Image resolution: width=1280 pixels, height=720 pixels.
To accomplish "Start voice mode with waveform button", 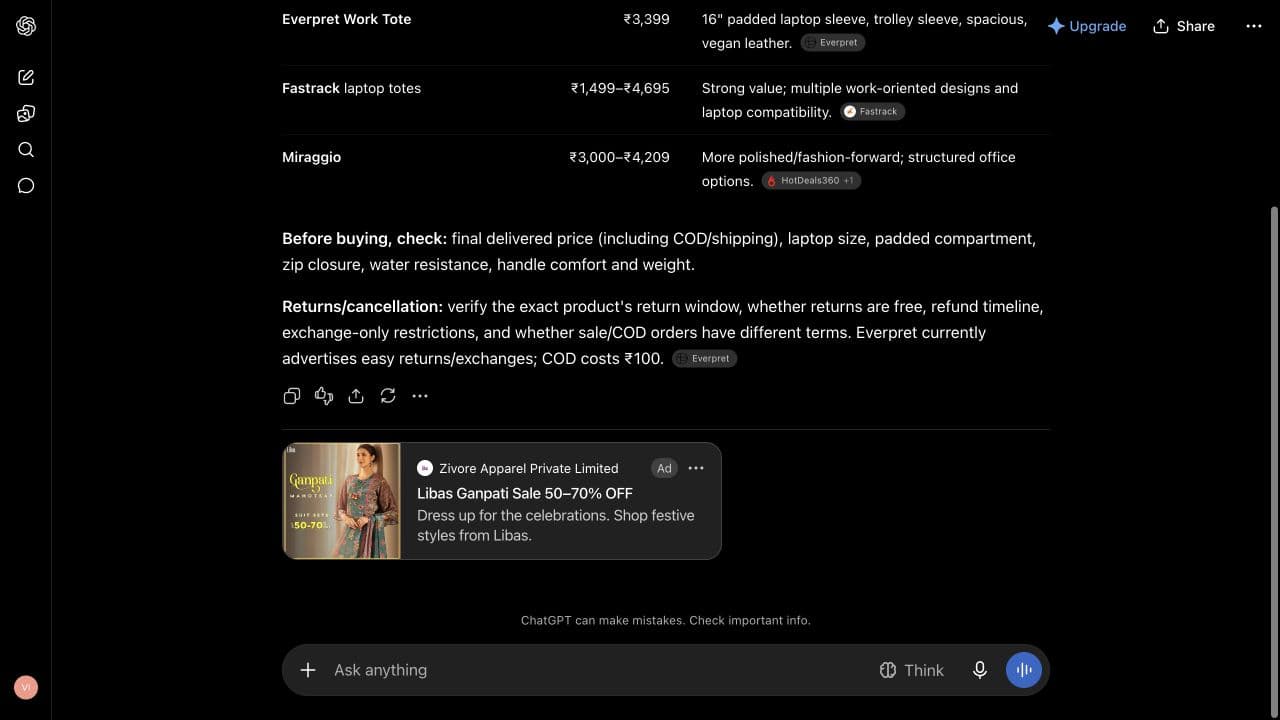I will [x=1024, y=670].
